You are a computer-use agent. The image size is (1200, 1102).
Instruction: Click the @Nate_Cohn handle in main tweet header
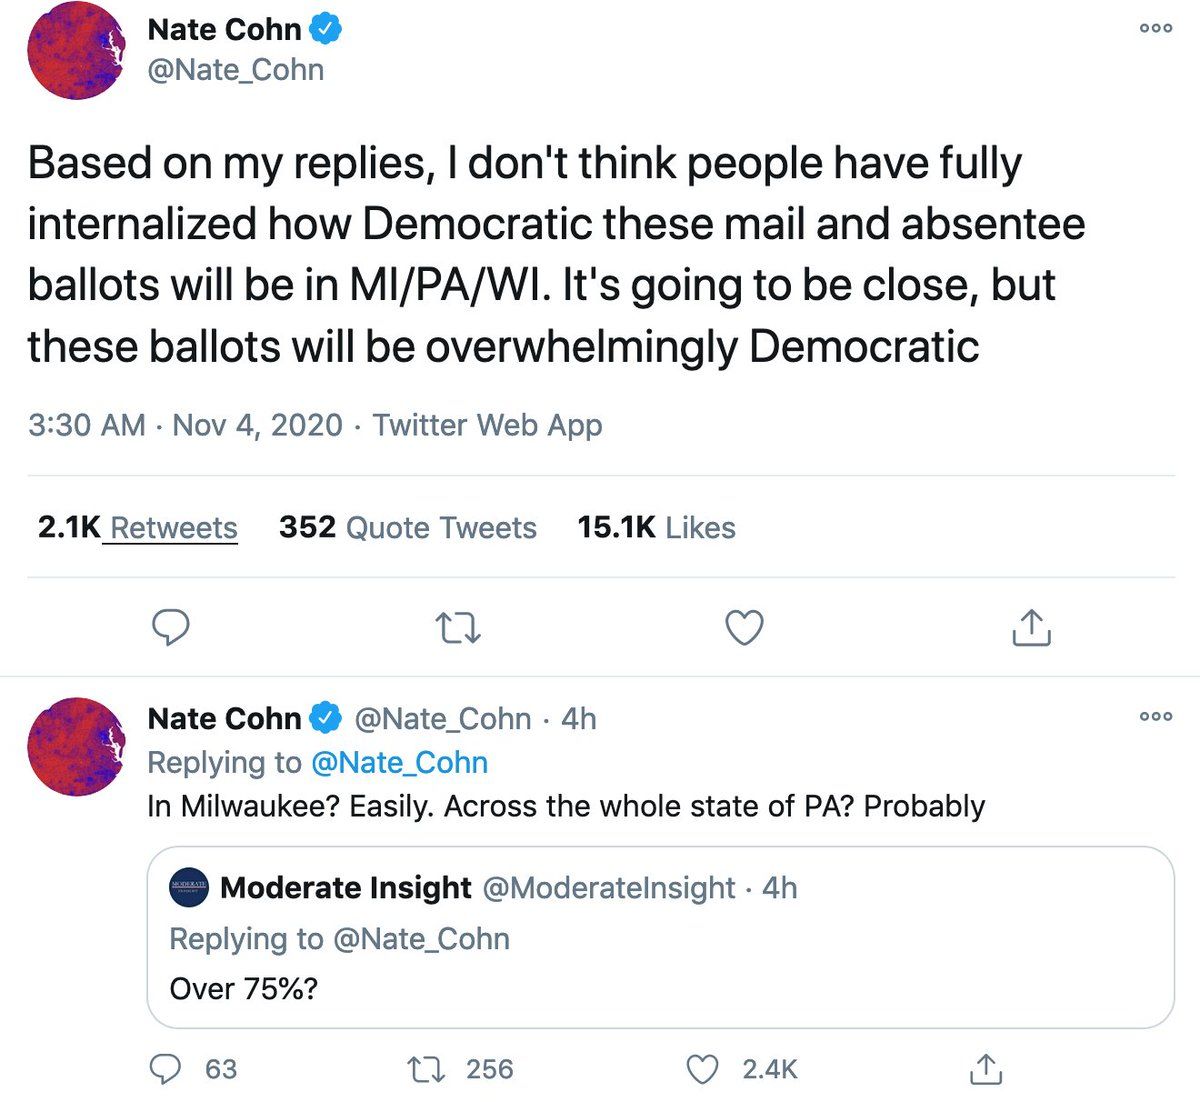point(236,70)
